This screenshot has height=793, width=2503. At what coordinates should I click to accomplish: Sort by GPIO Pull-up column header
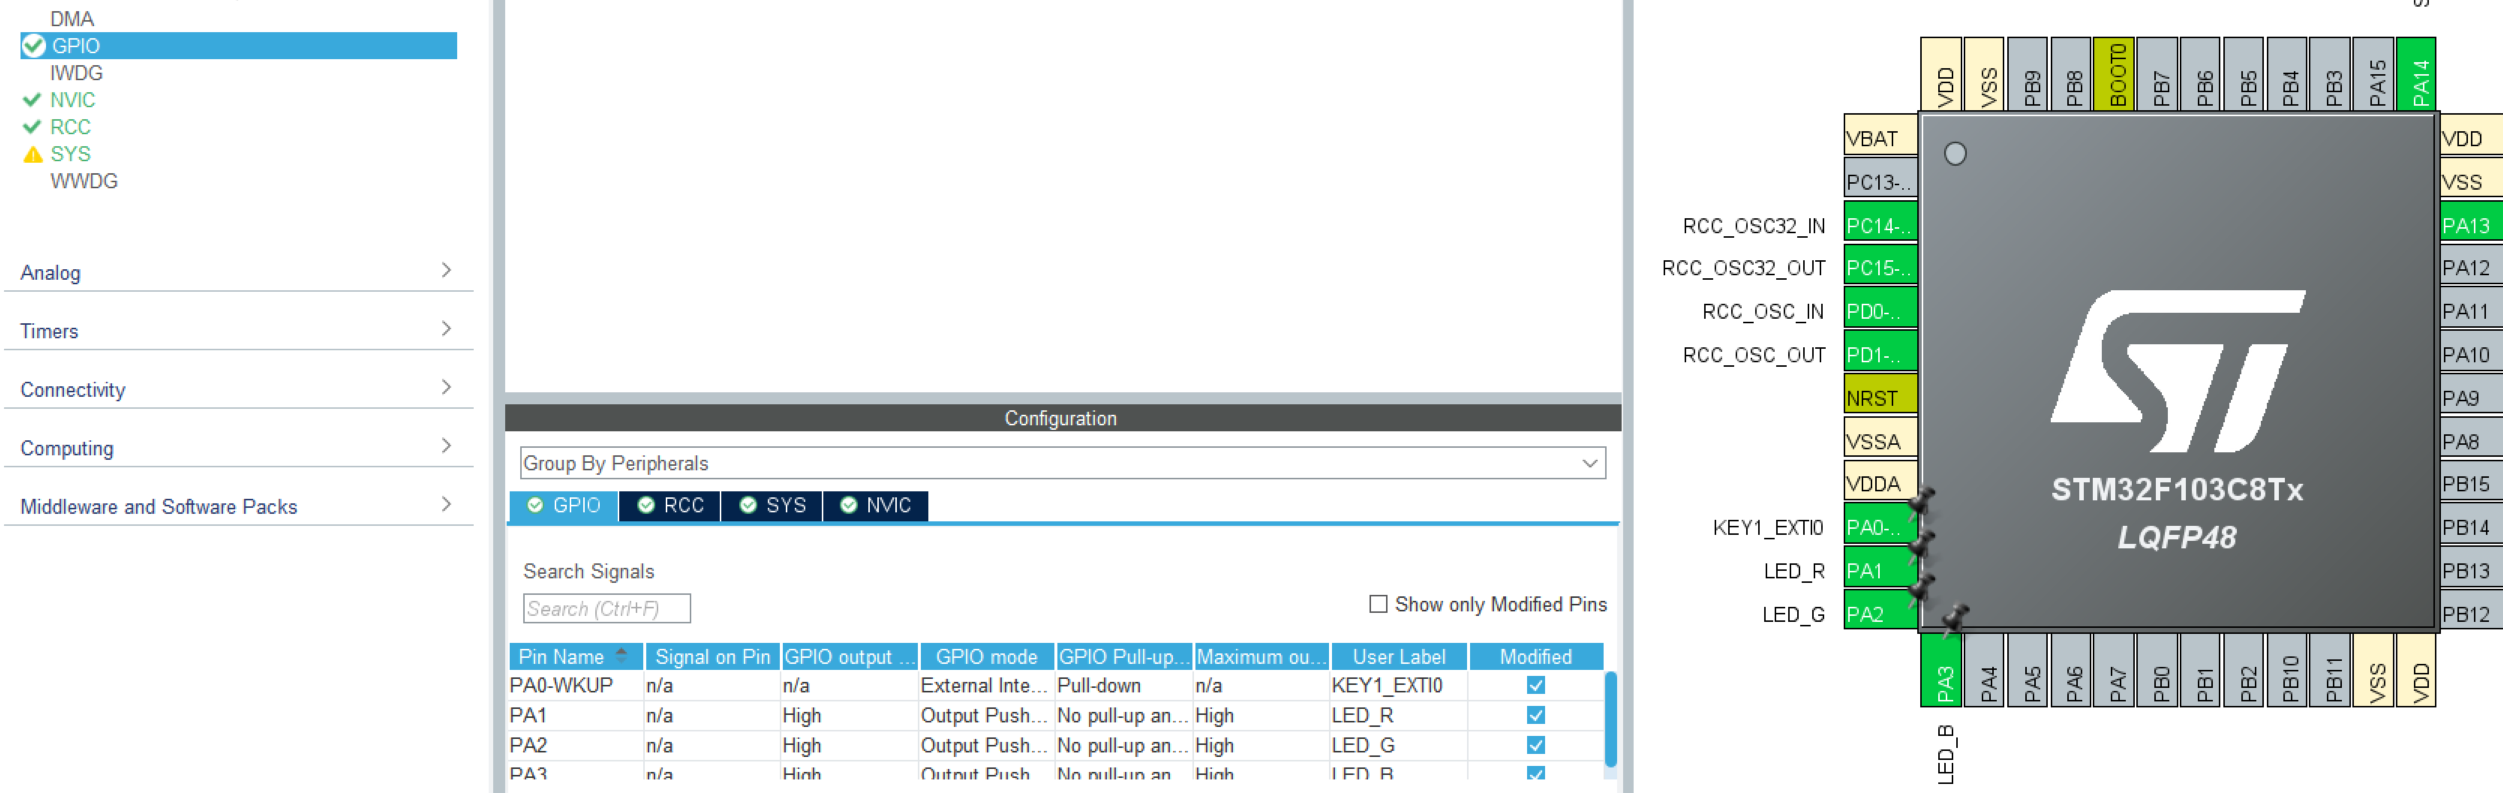pos(1124,657)
